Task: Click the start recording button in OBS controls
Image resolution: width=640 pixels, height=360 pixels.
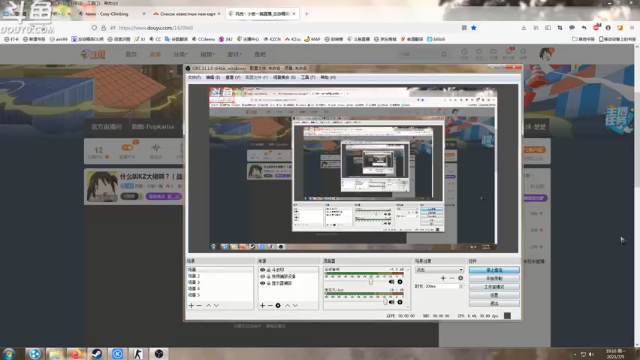Action: point(494,278)
